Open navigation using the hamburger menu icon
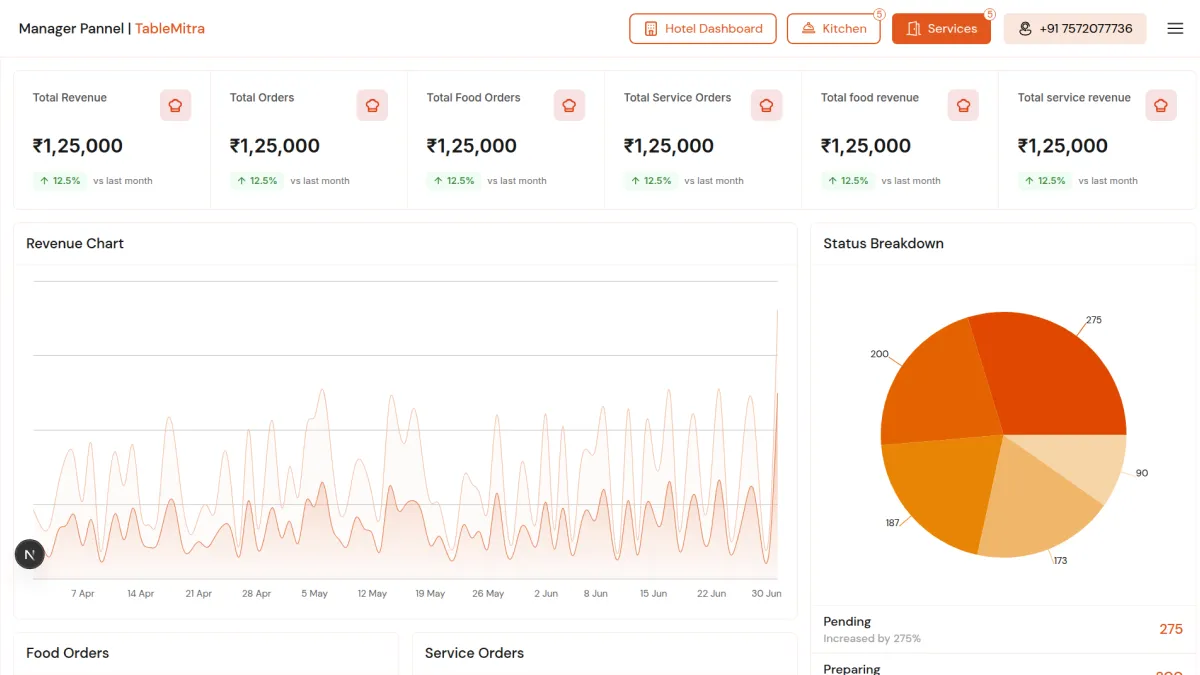Image resolution: width=1200 pixels, height=675 pixels. [1175, 28]
